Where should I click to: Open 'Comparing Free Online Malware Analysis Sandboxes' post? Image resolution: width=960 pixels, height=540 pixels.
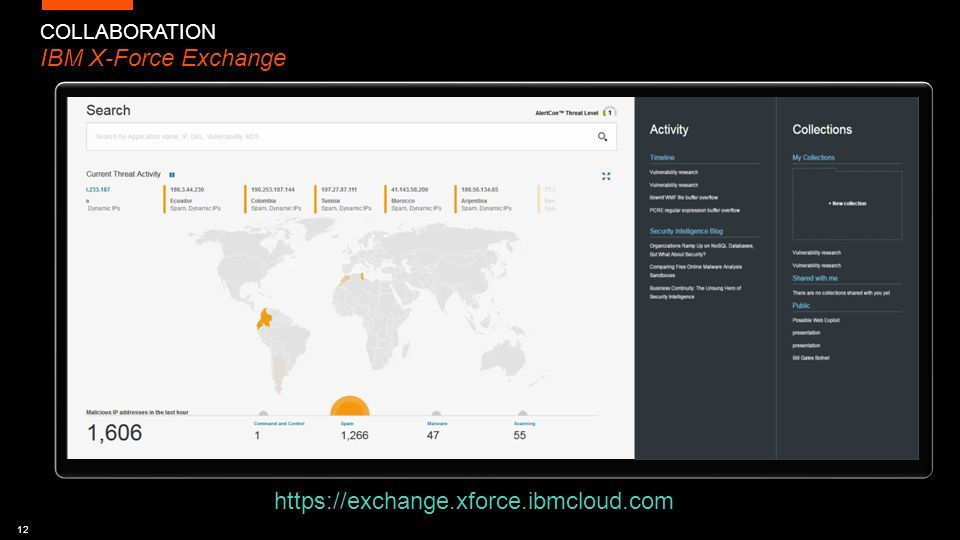click(696, 271)
